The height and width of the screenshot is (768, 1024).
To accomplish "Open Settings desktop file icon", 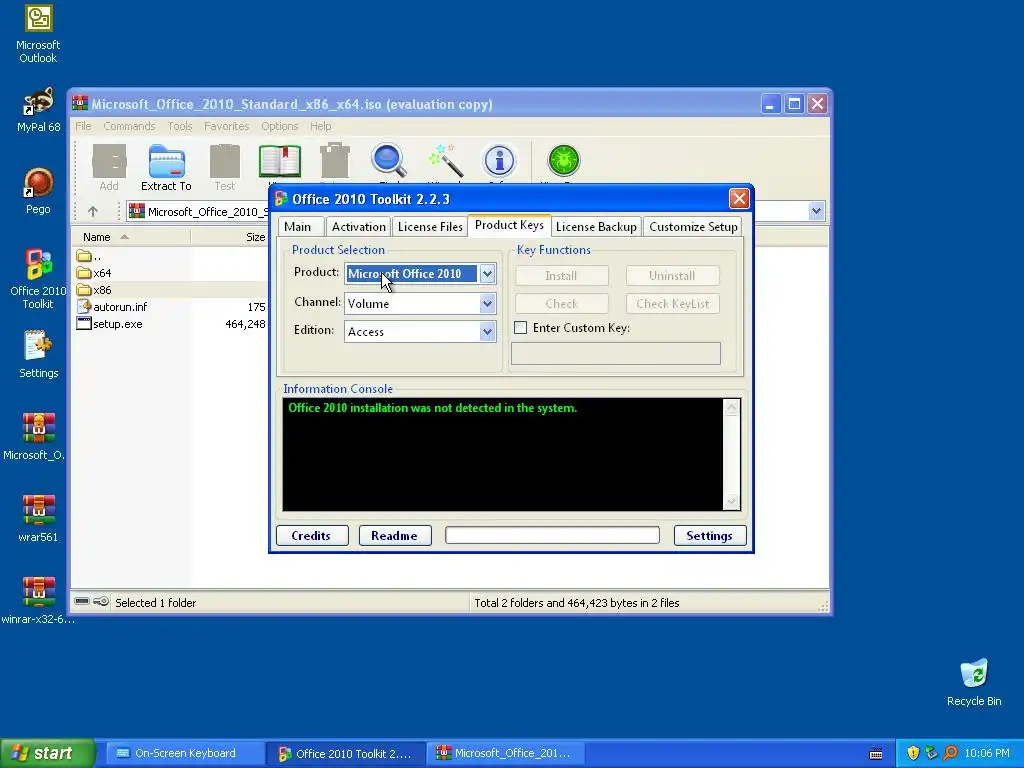I will [x=38, y=354].
